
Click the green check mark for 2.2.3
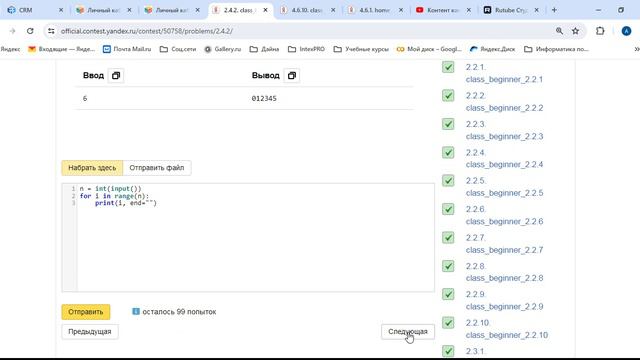click(448, 124)
